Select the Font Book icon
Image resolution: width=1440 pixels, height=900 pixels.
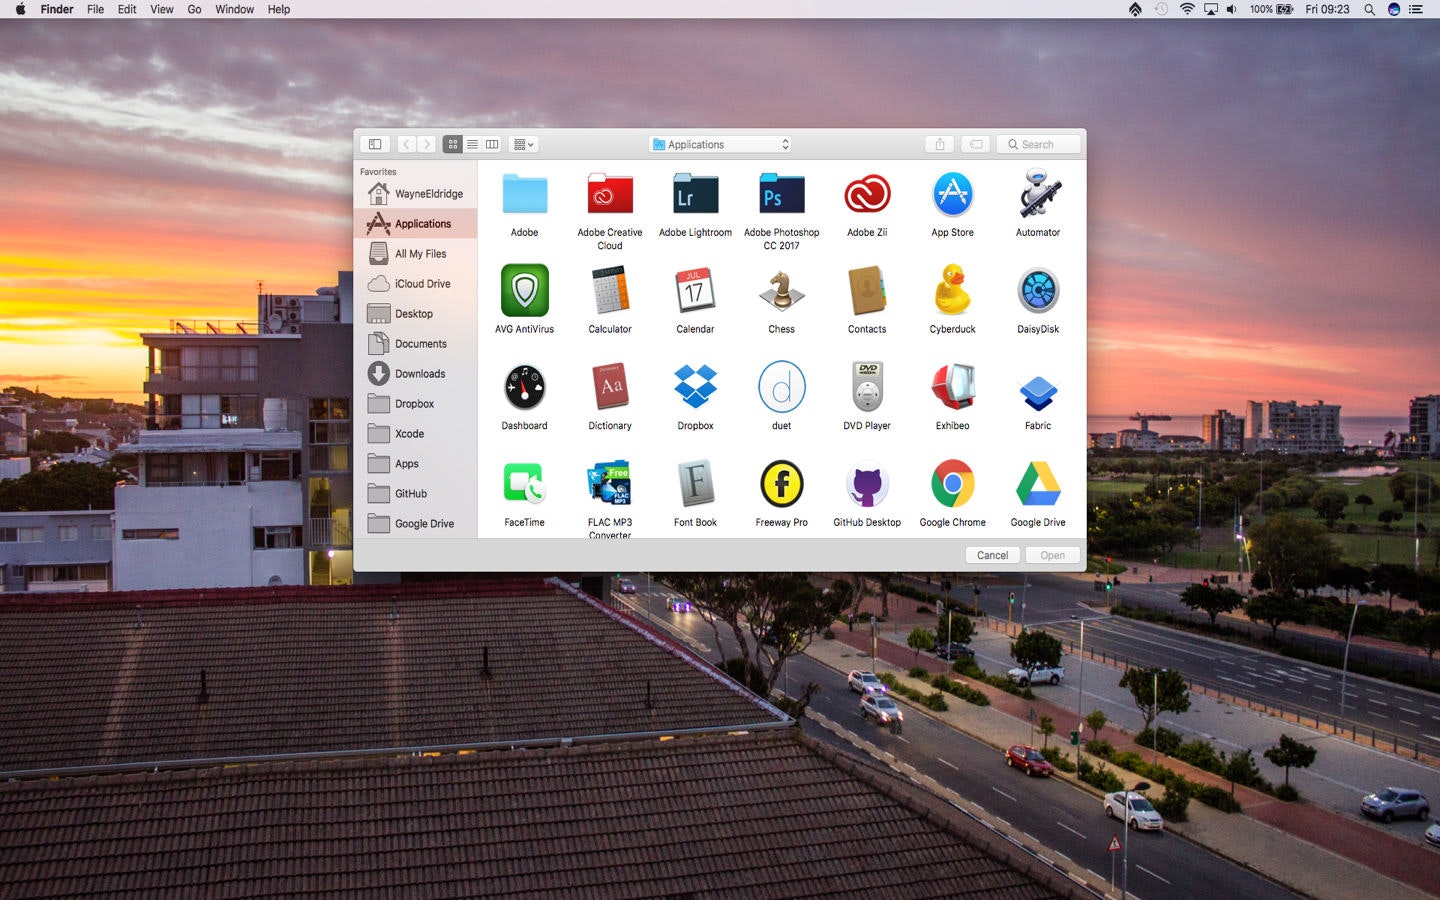[695, 484]
